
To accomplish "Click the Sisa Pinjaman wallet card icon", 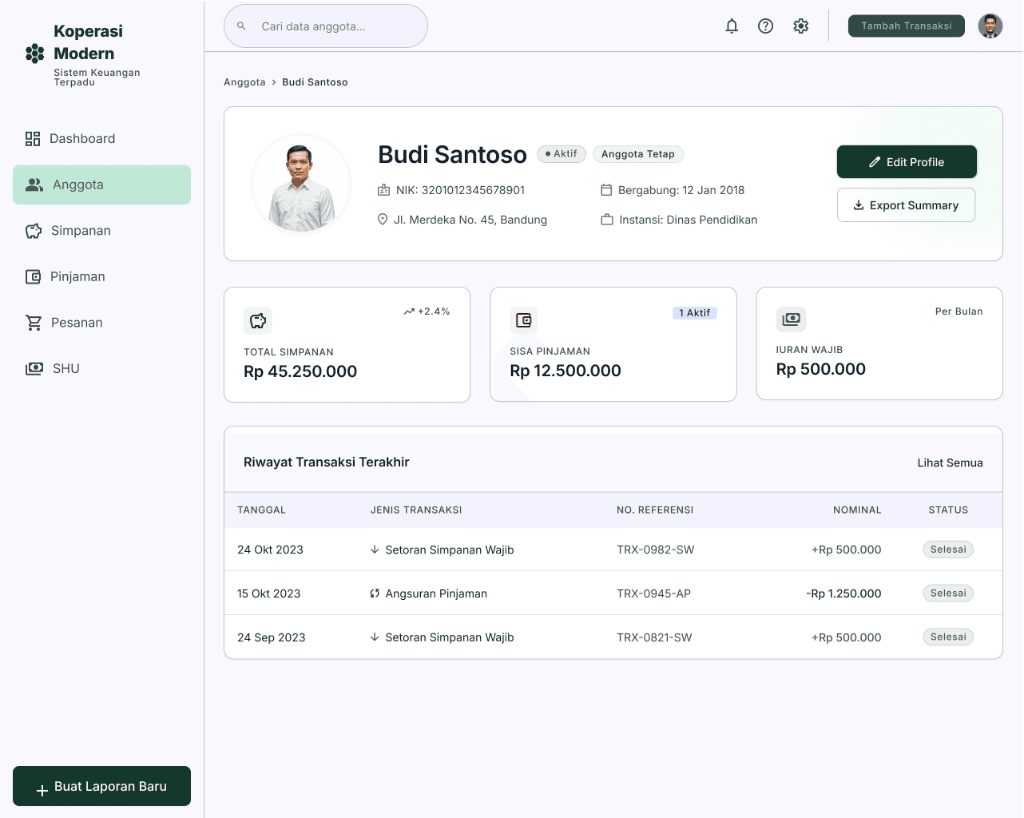I will click(524, 320).
